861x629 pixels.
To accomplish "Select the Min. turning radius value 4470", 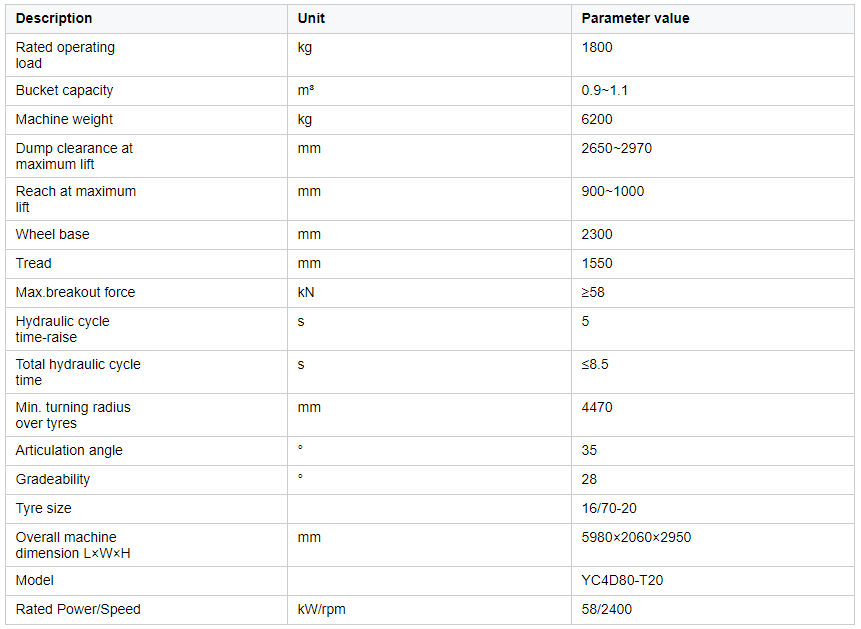I will (597, 407).
